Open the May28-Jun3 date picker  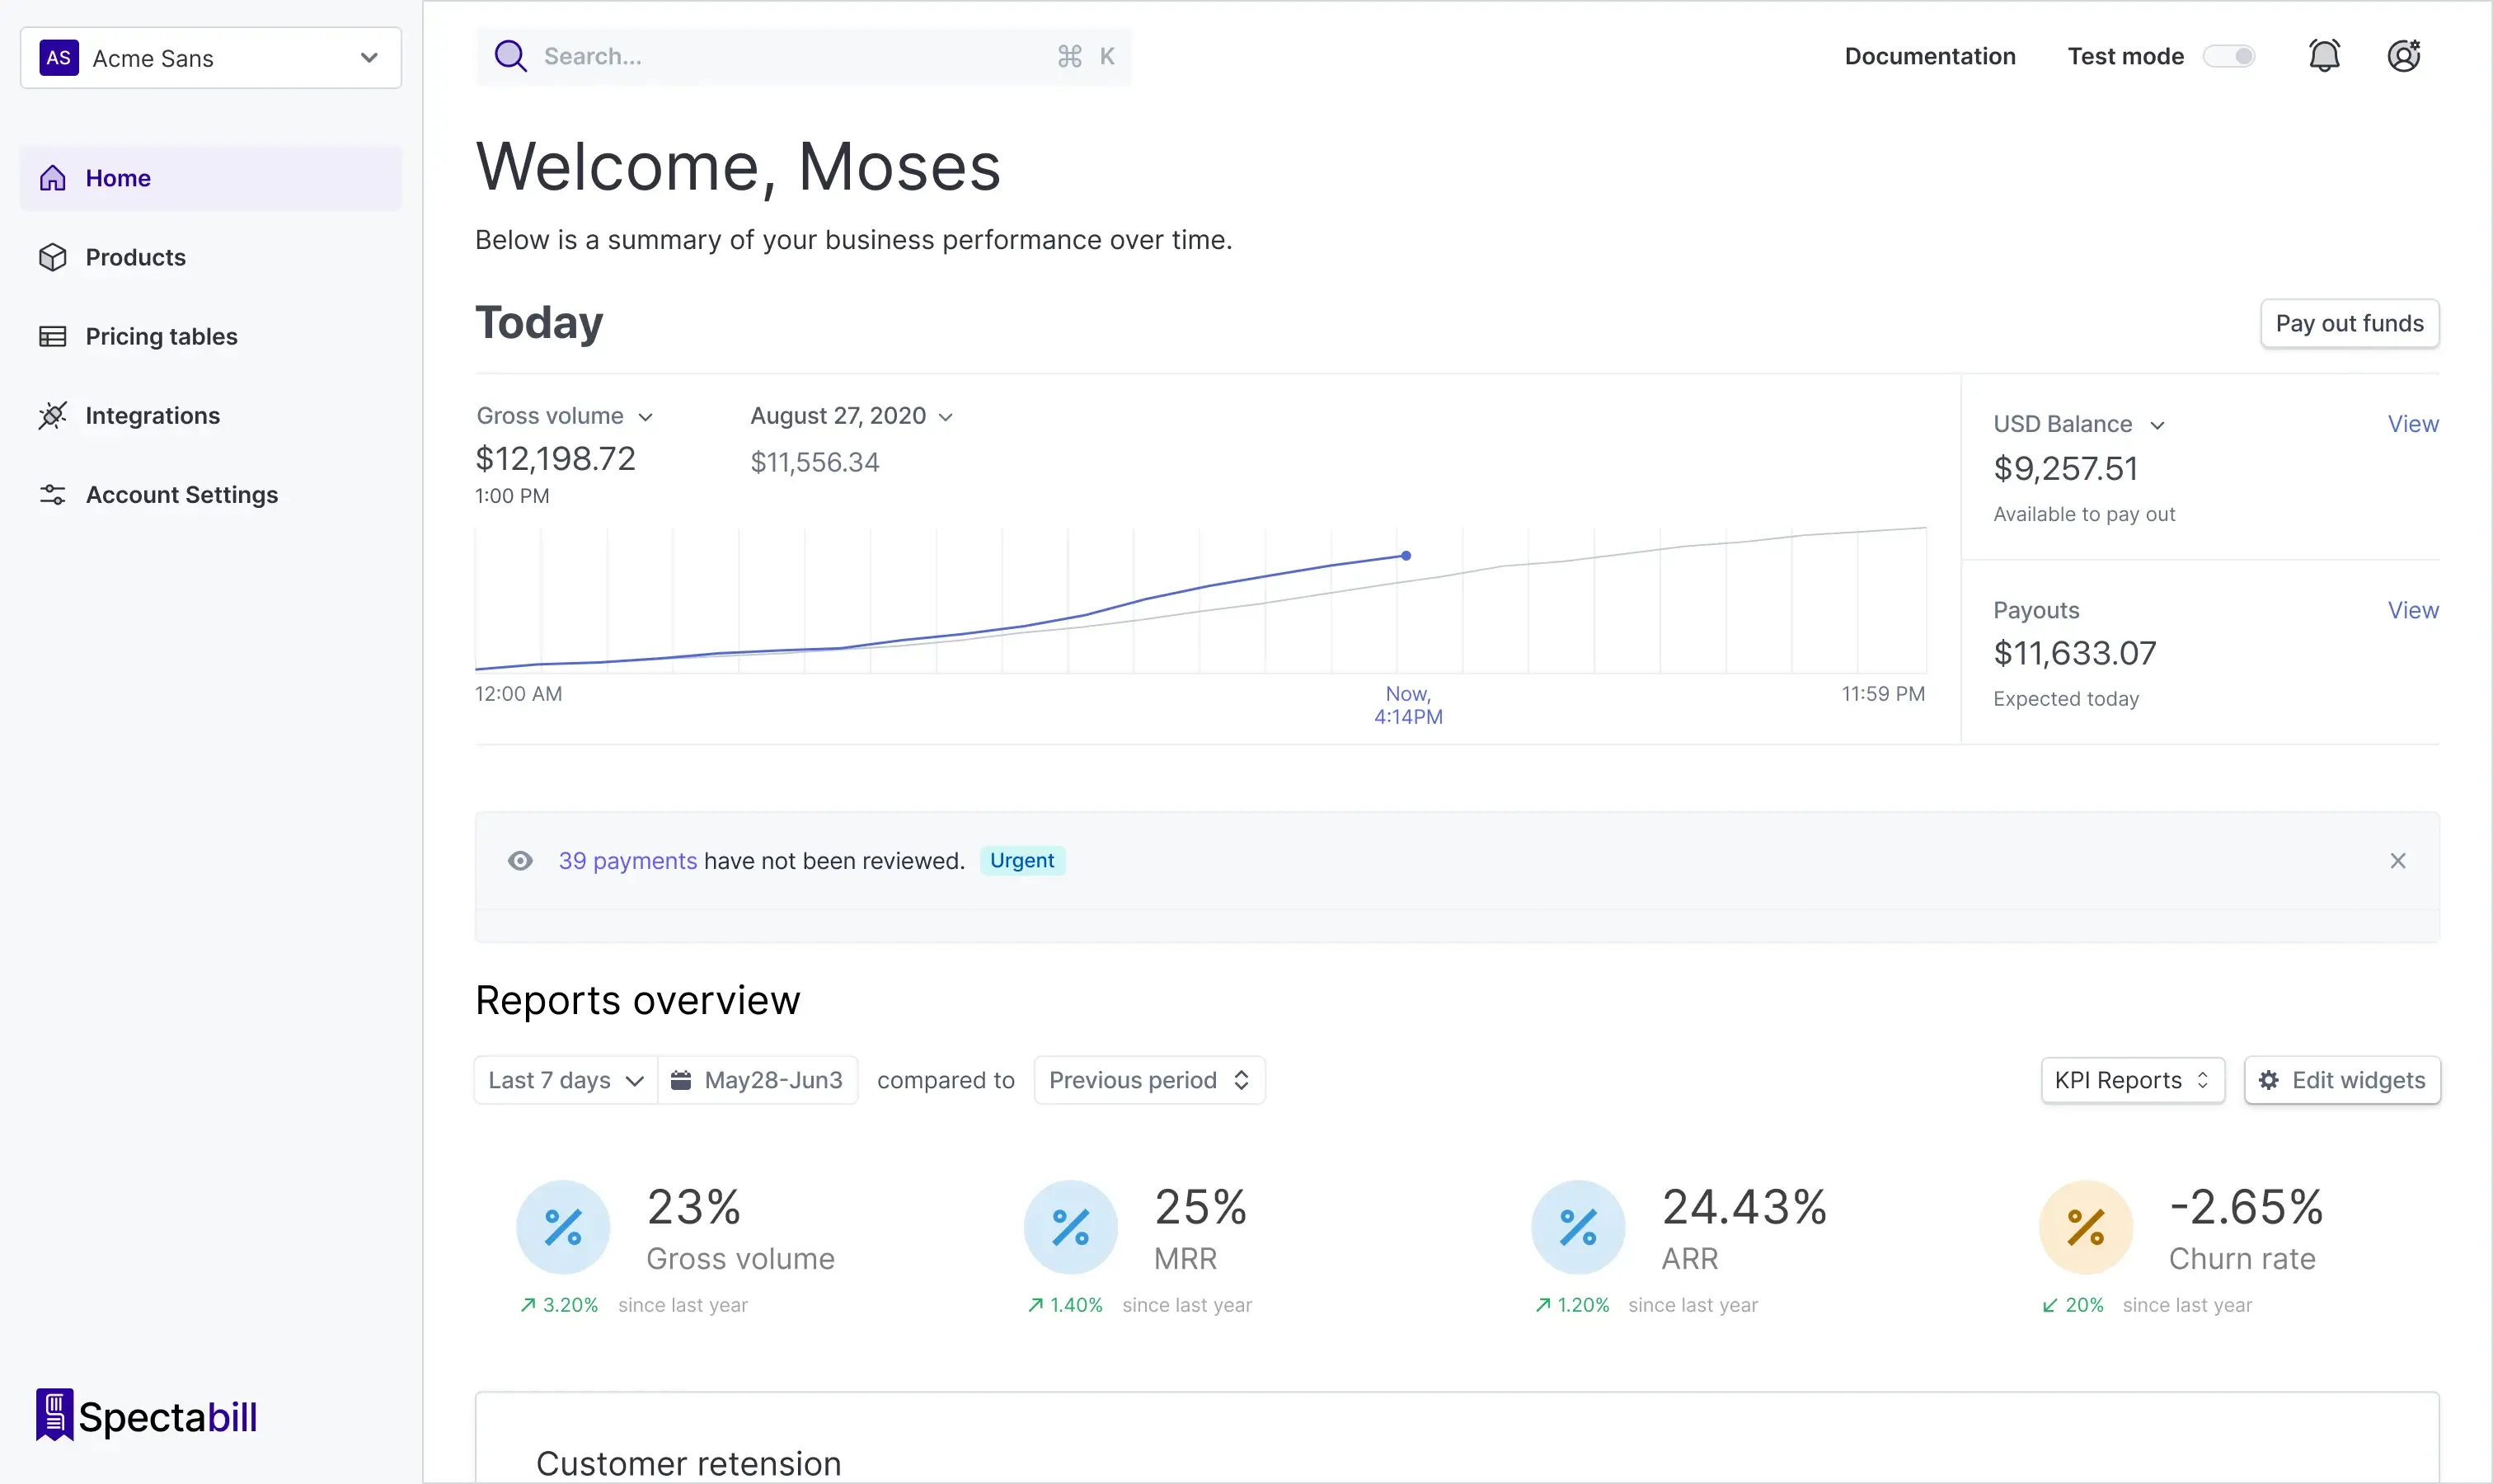(x=758, y=1080)
